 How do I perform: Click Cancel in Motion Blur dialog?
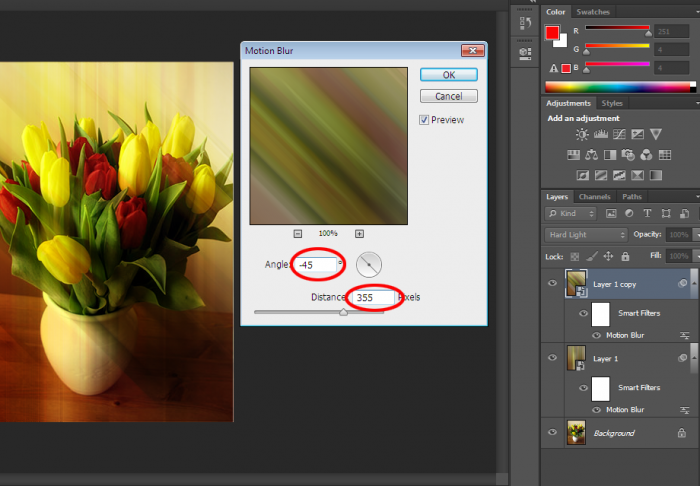click(449, 96)
